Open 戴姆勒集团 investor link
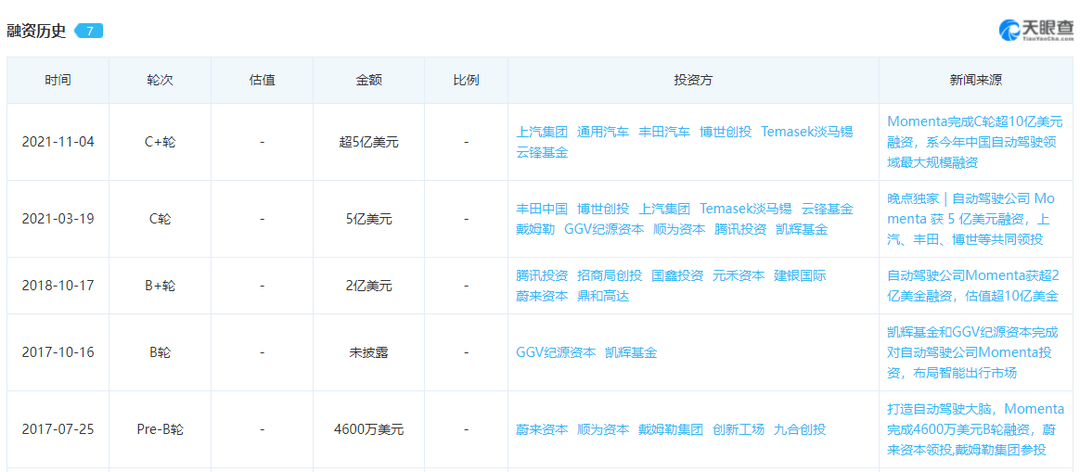Image resolution: width=1080 pixels, height=472 pixels. coord(671,429)
